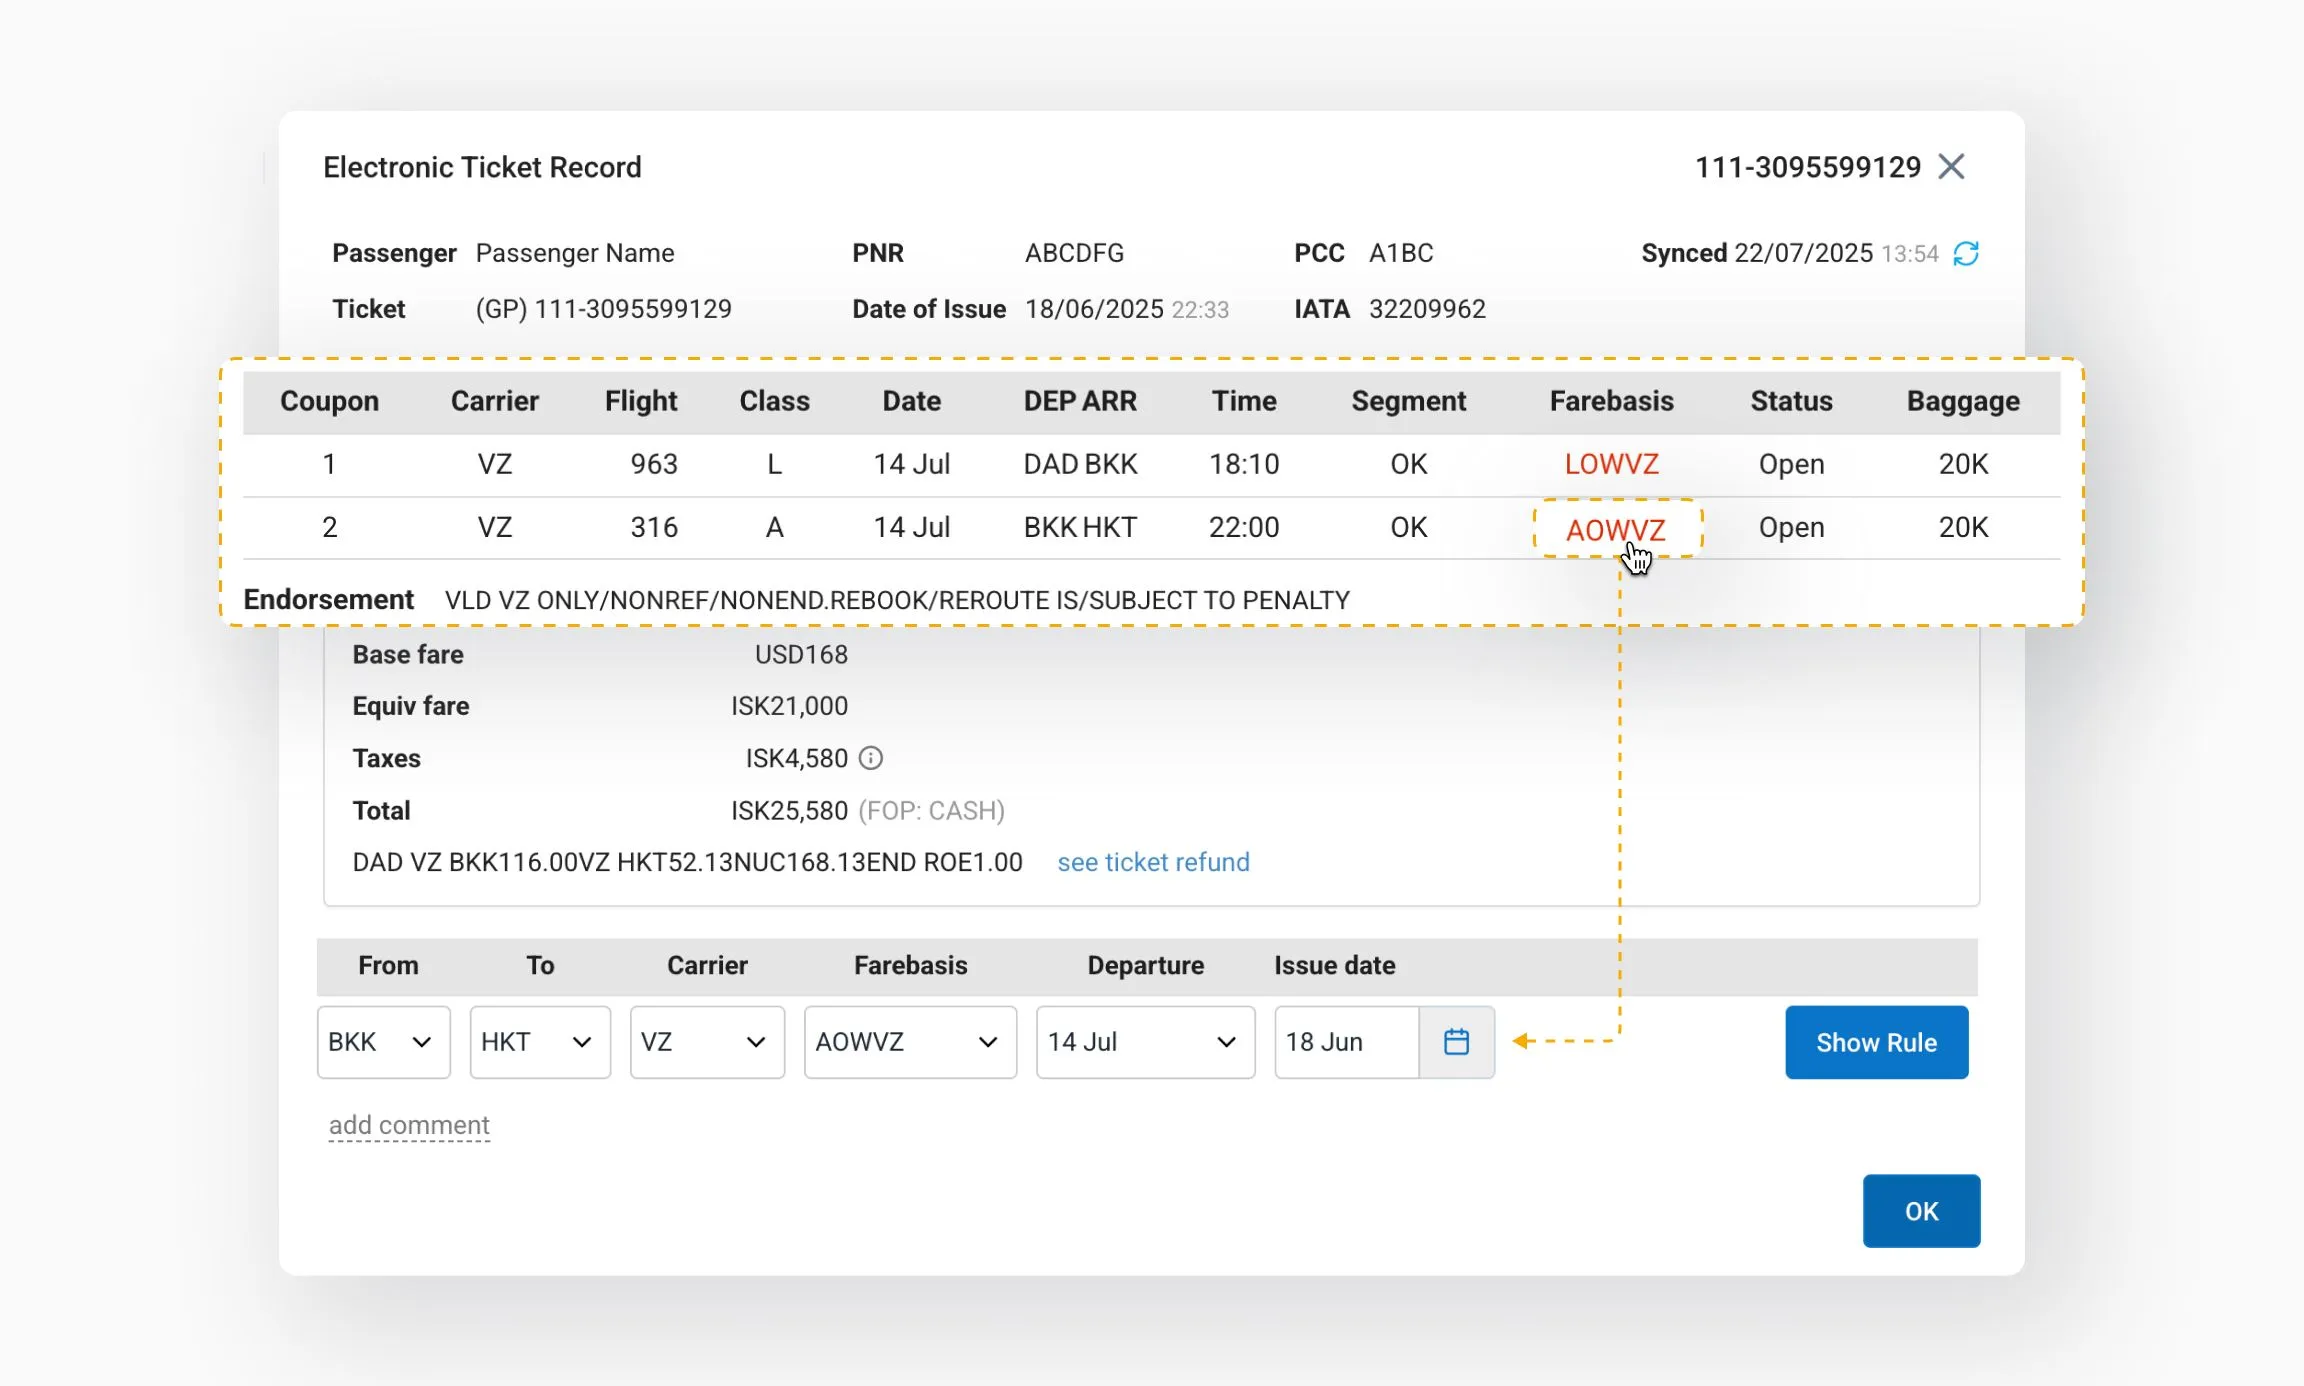Click the Issue date input field
The height and width of the screenshot is (1386, 2304).
[x=1345, y=1042]
